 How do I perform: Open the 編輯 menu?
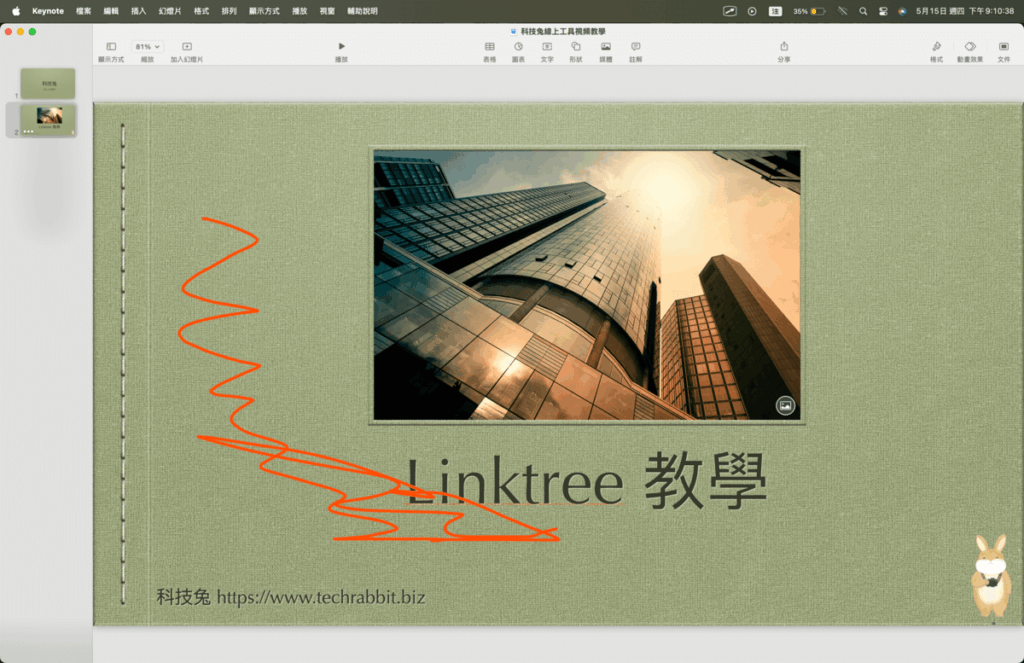tap(111, 11)
